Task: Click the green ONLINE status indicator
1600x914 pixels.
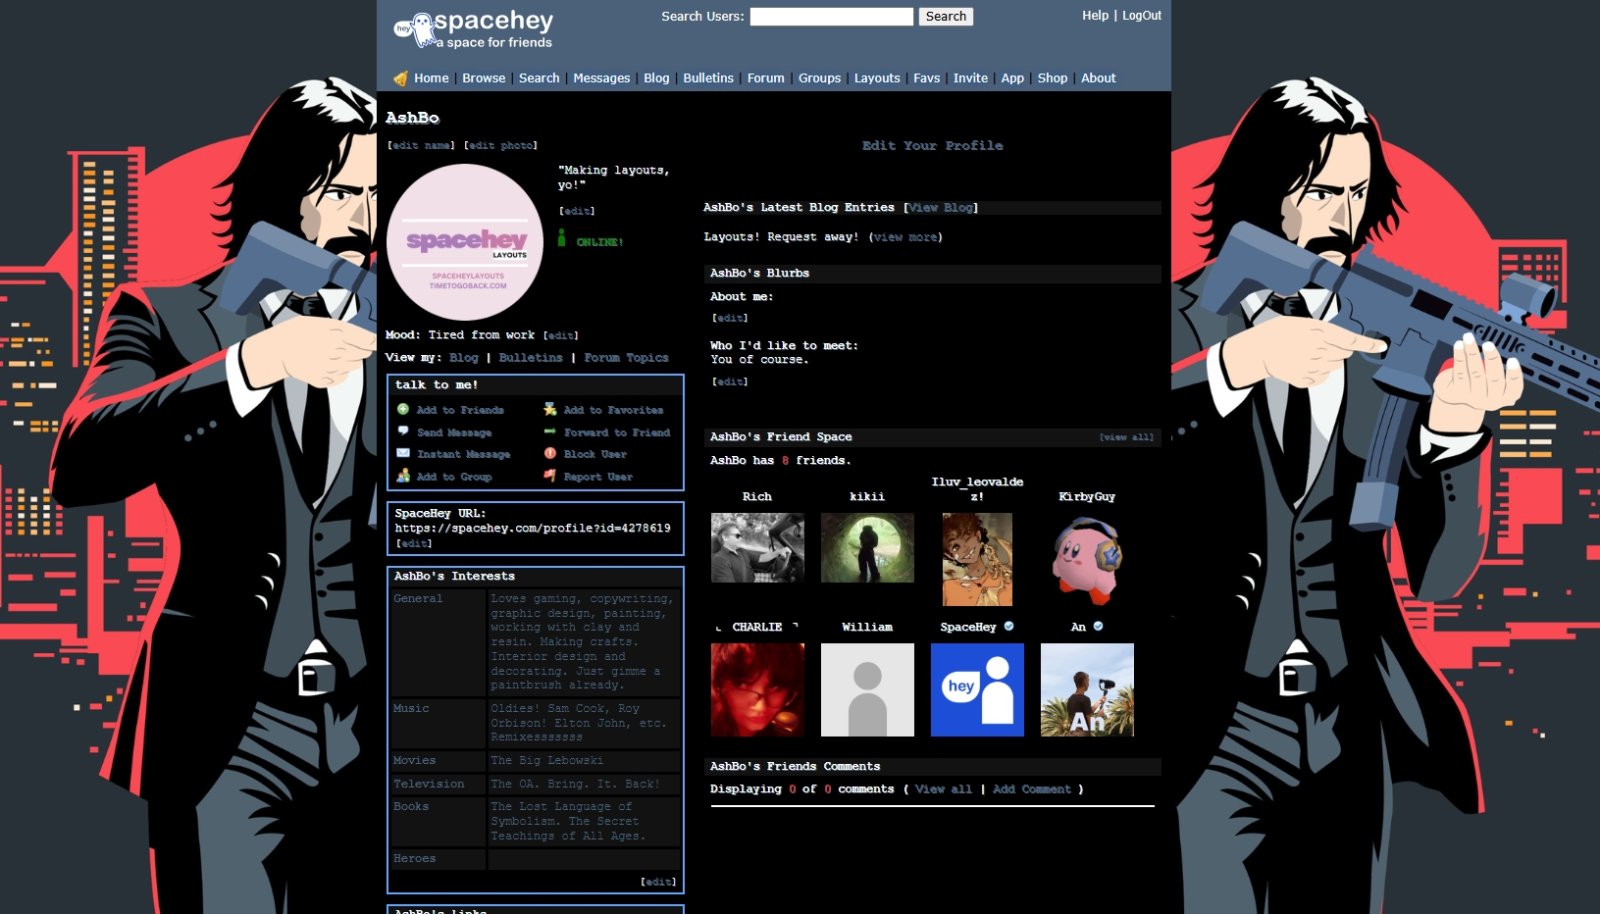Action: coord(563,238)
